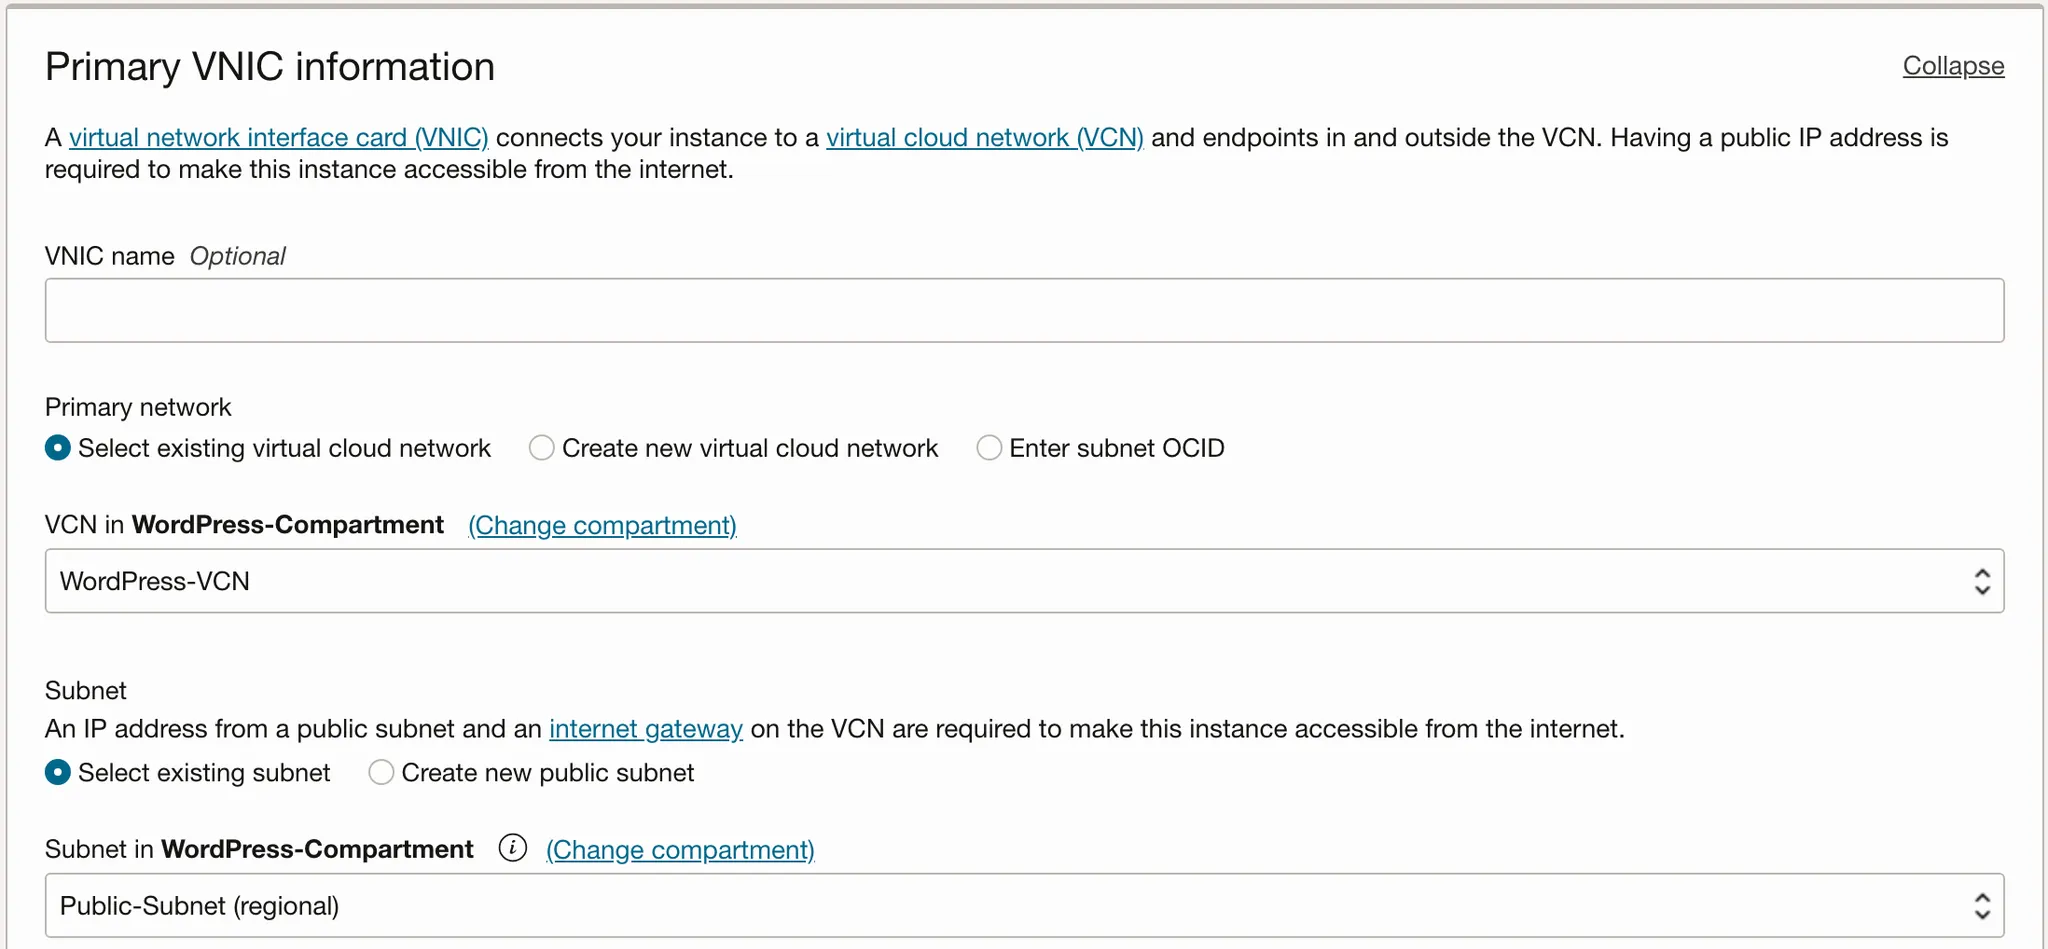The image size is (2048, 949).
Task: Open the virtual network interface card (VNIC) link
Action: click(278, 138)
